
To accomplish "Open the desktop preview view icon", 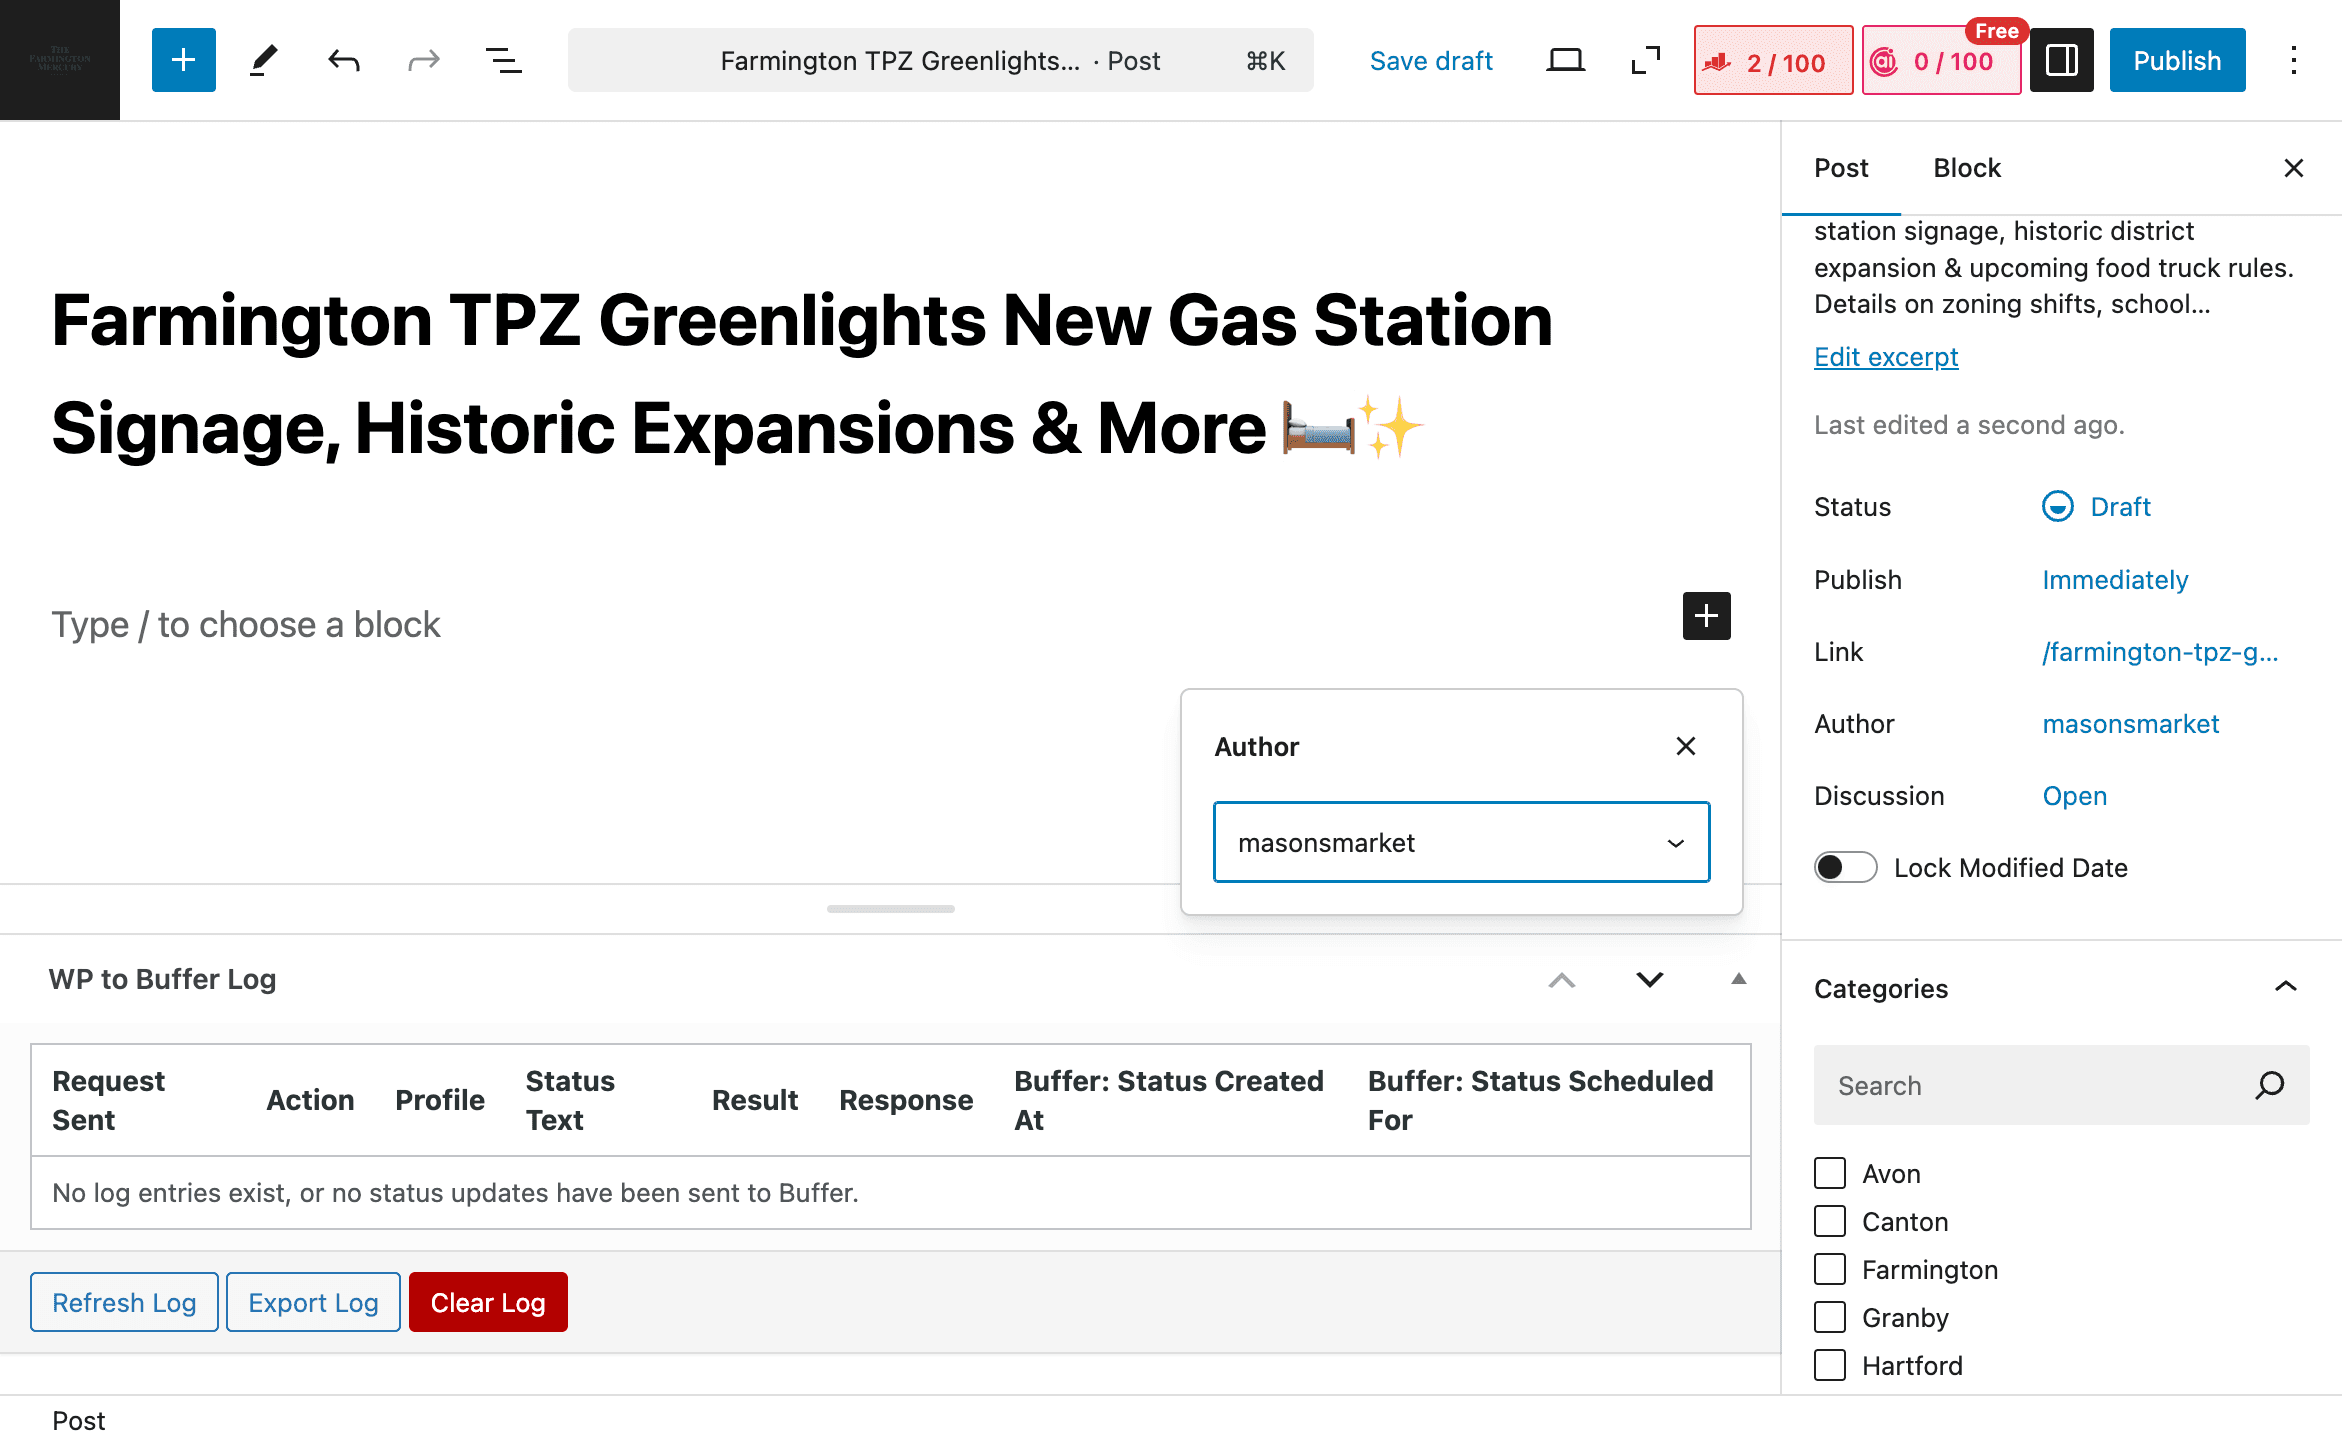I will click(x=1565, y=60).
